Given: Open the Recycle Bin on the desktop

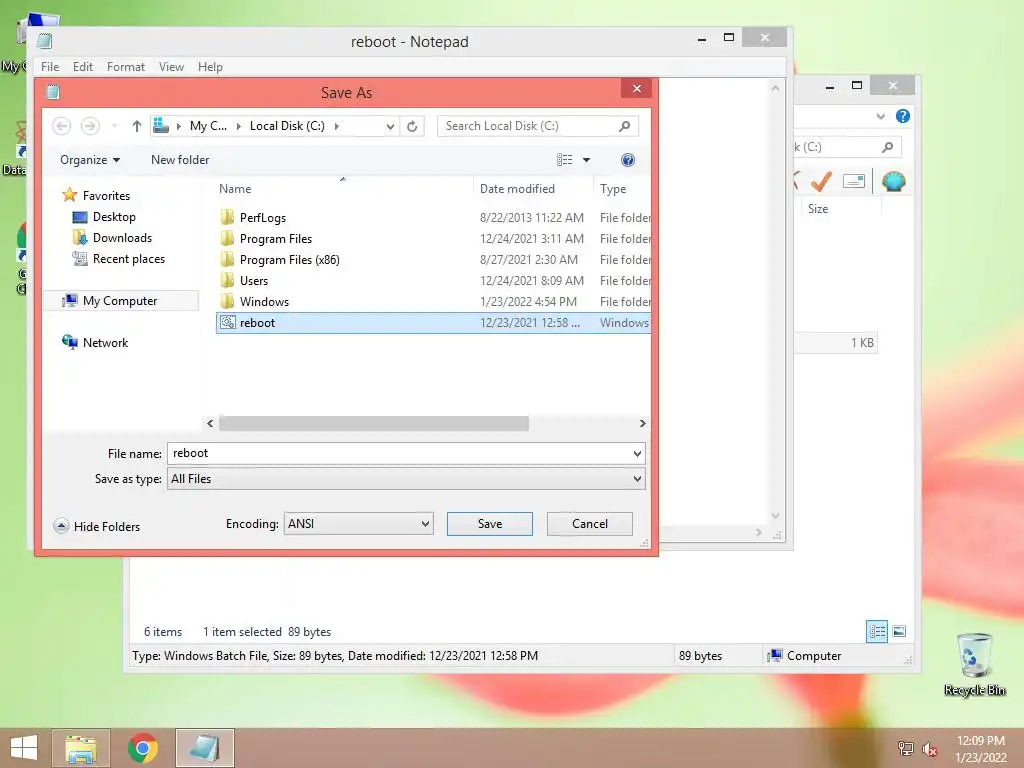Looking at the screenshot, I should click(x=974, y=664).
